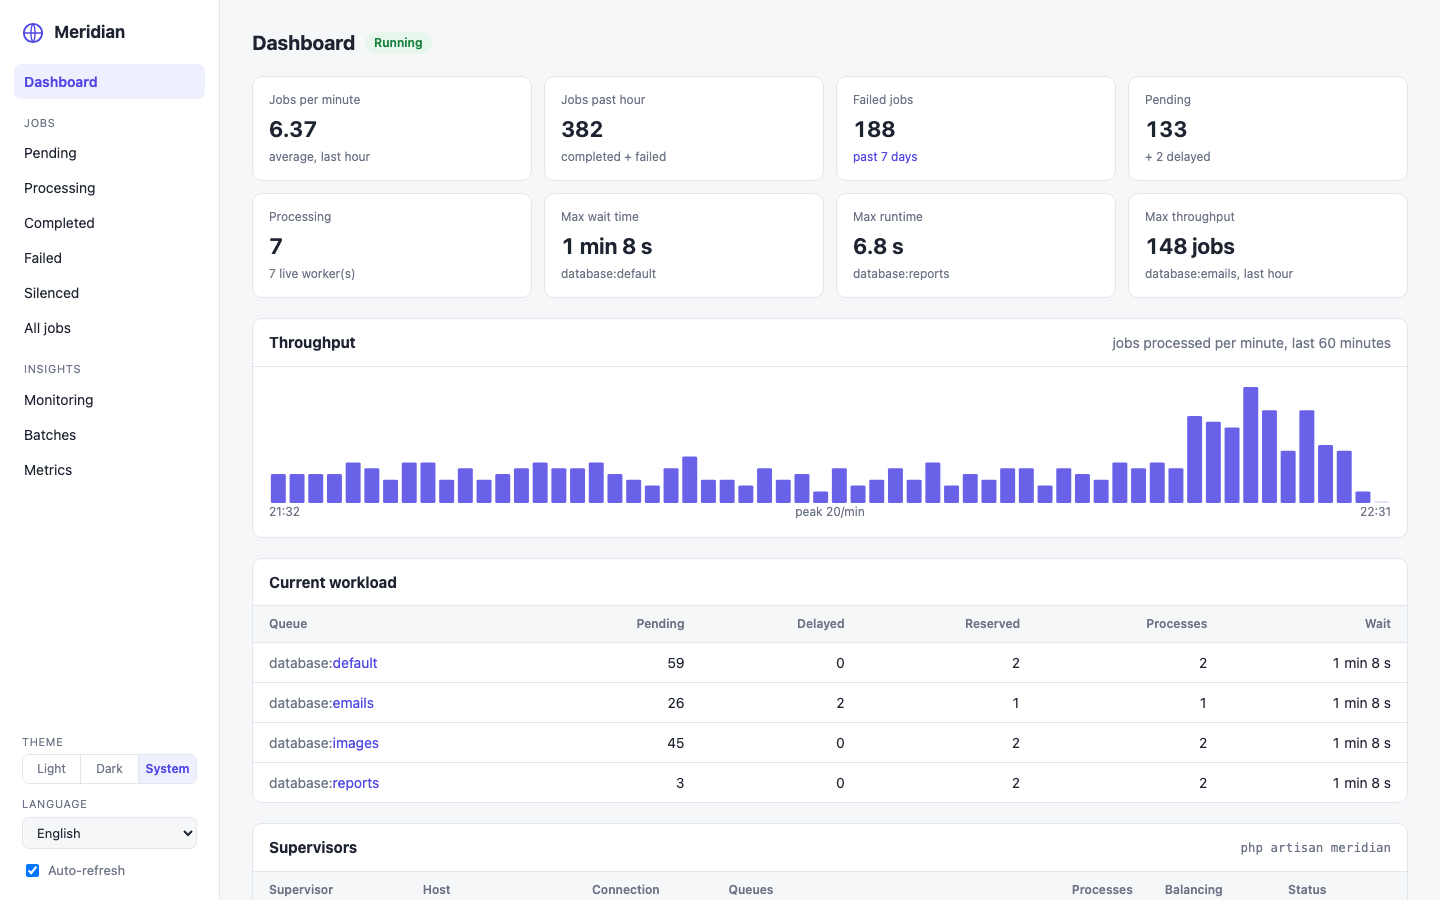
Task: Click the Max wait time '1 min 8 s' value
Action: [x=607, y=246]
